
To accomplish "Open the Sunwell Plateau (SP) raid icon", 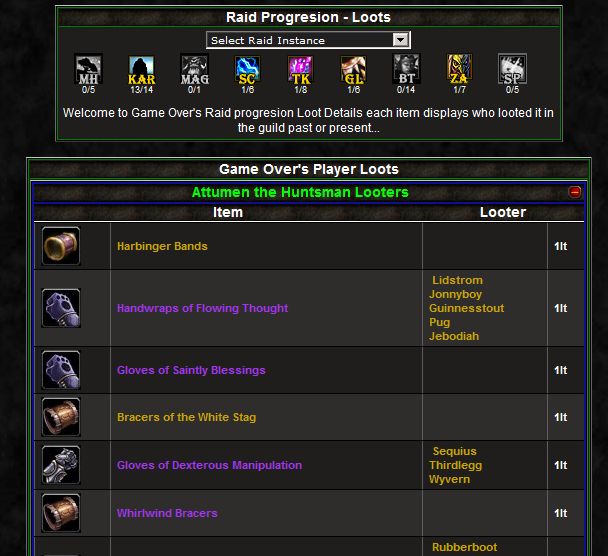I will point(512,70).
